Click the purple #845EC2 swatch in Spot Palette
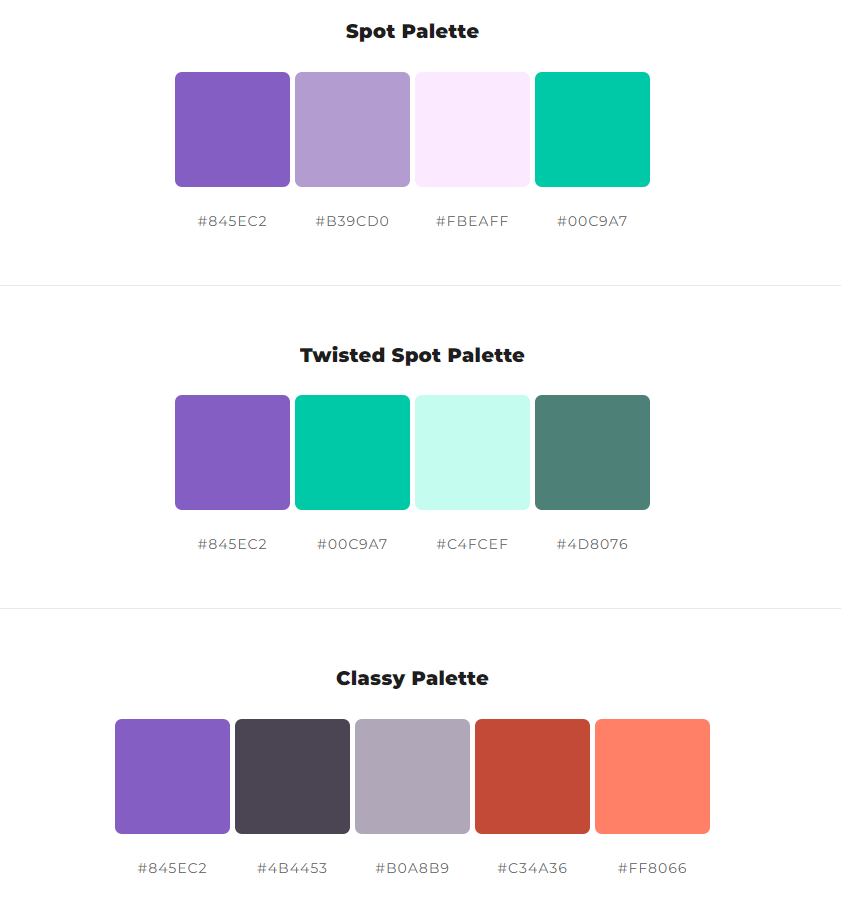This screenshot has height=897, width=841. point(232,129)
